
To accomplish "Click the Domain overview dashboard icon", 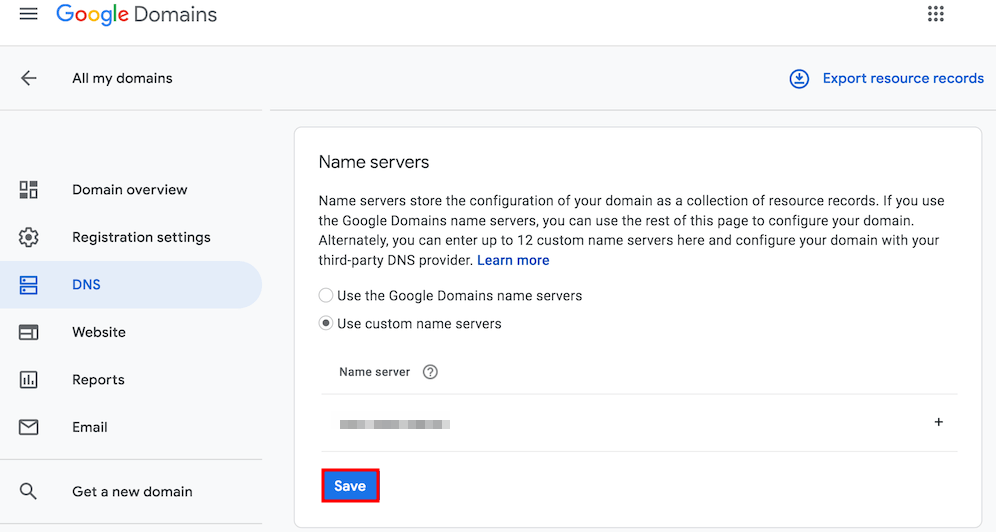I will (29, 190).
